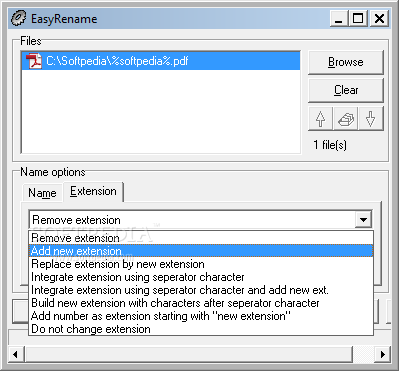Choose 'Add new extension' option
The width and height of the screenshot is (399, 371).
(x=201, y=251)
